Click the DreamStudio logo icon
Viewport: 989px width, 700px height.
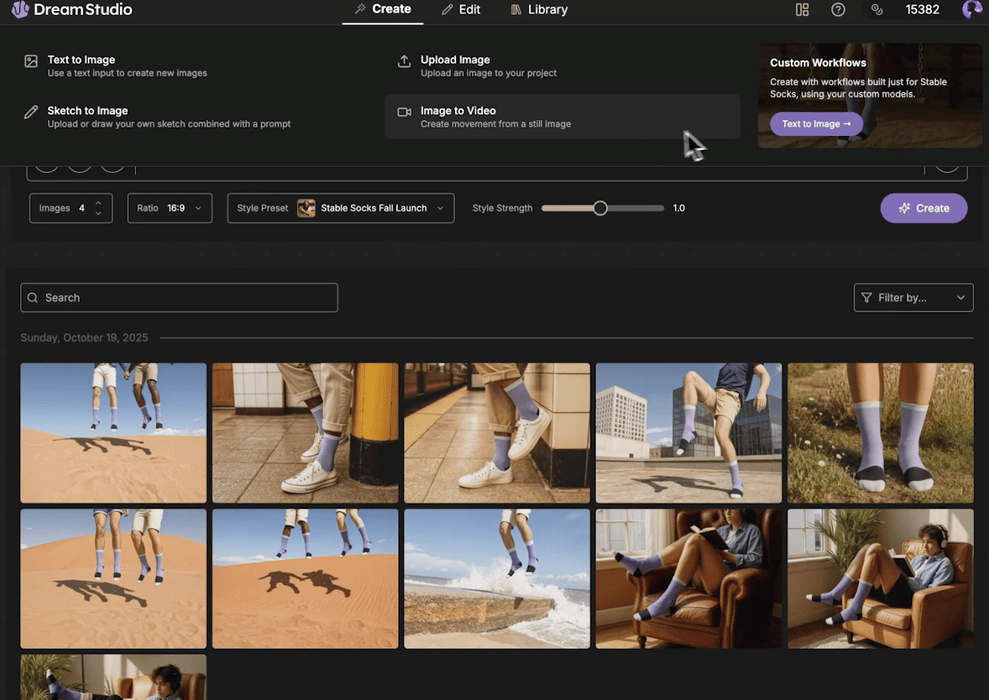point(20,9)
